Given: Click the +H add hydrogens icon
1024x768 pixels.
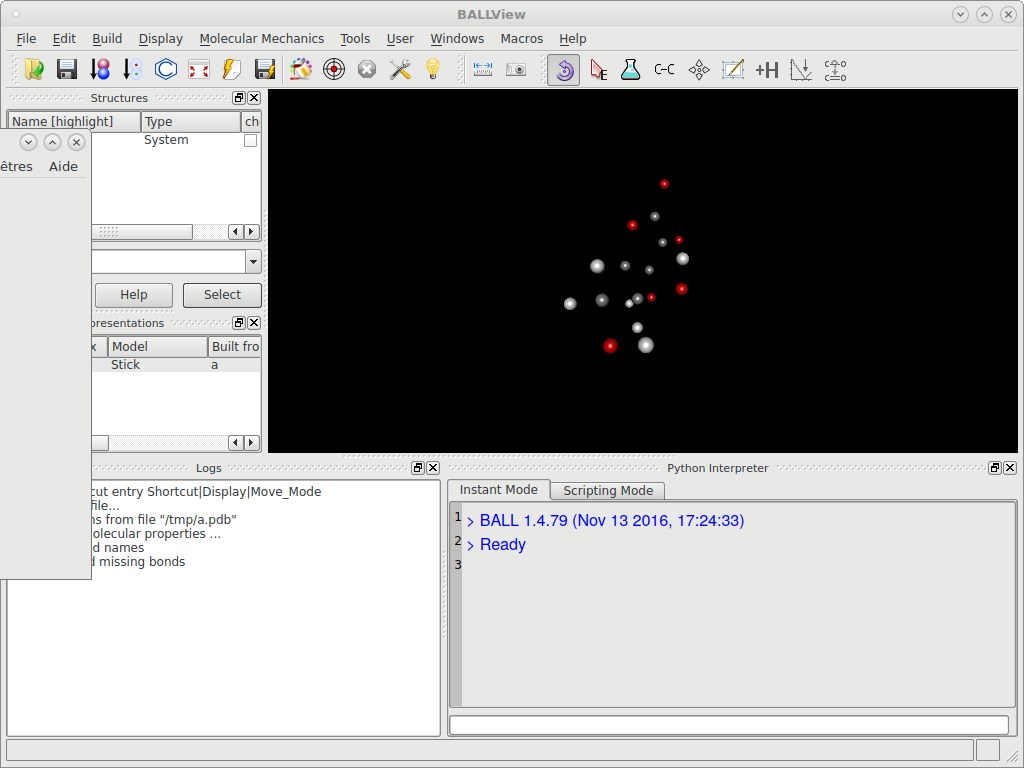Looking at the screenshot, I should pyautogui.click(x=767, y=69).
